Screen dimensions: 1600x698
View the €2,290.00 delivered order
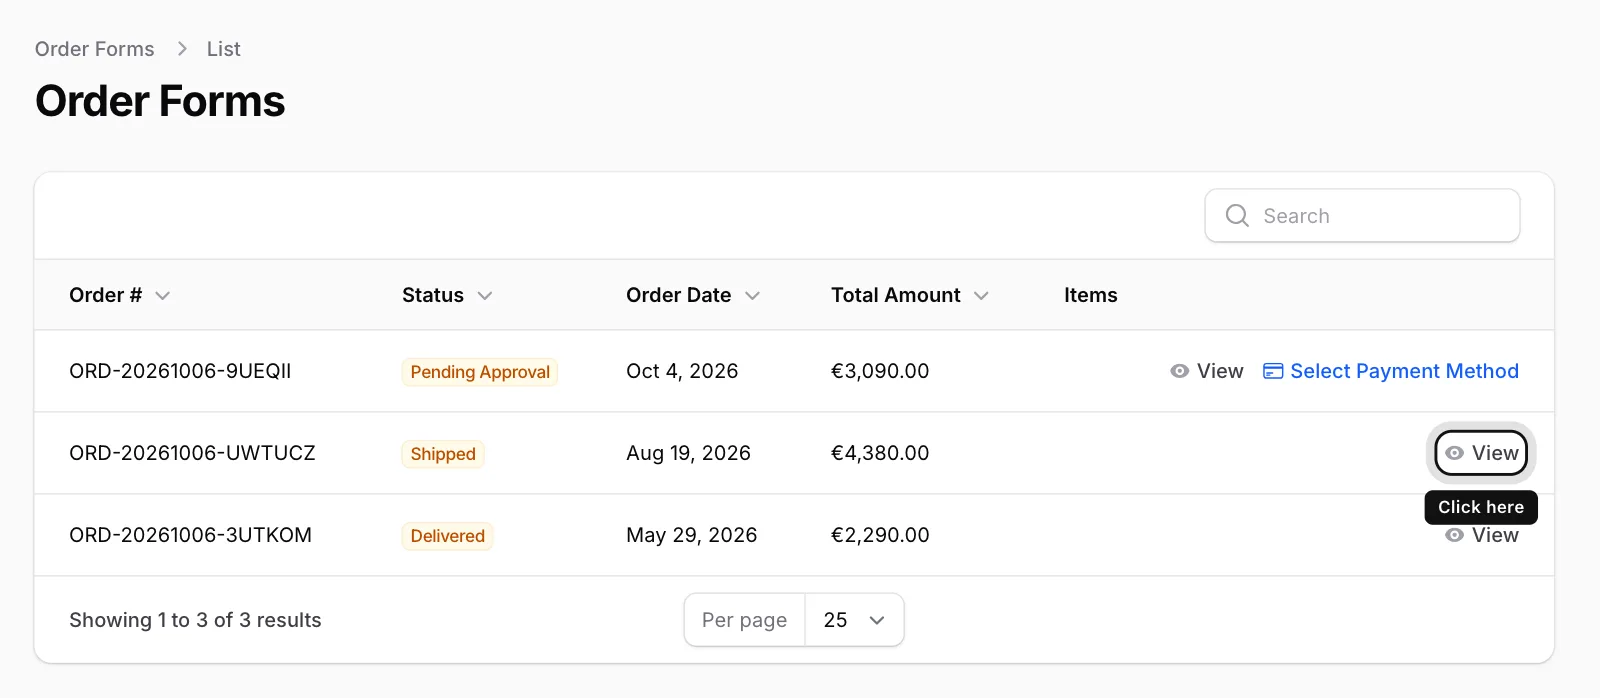click(1482, 535)
